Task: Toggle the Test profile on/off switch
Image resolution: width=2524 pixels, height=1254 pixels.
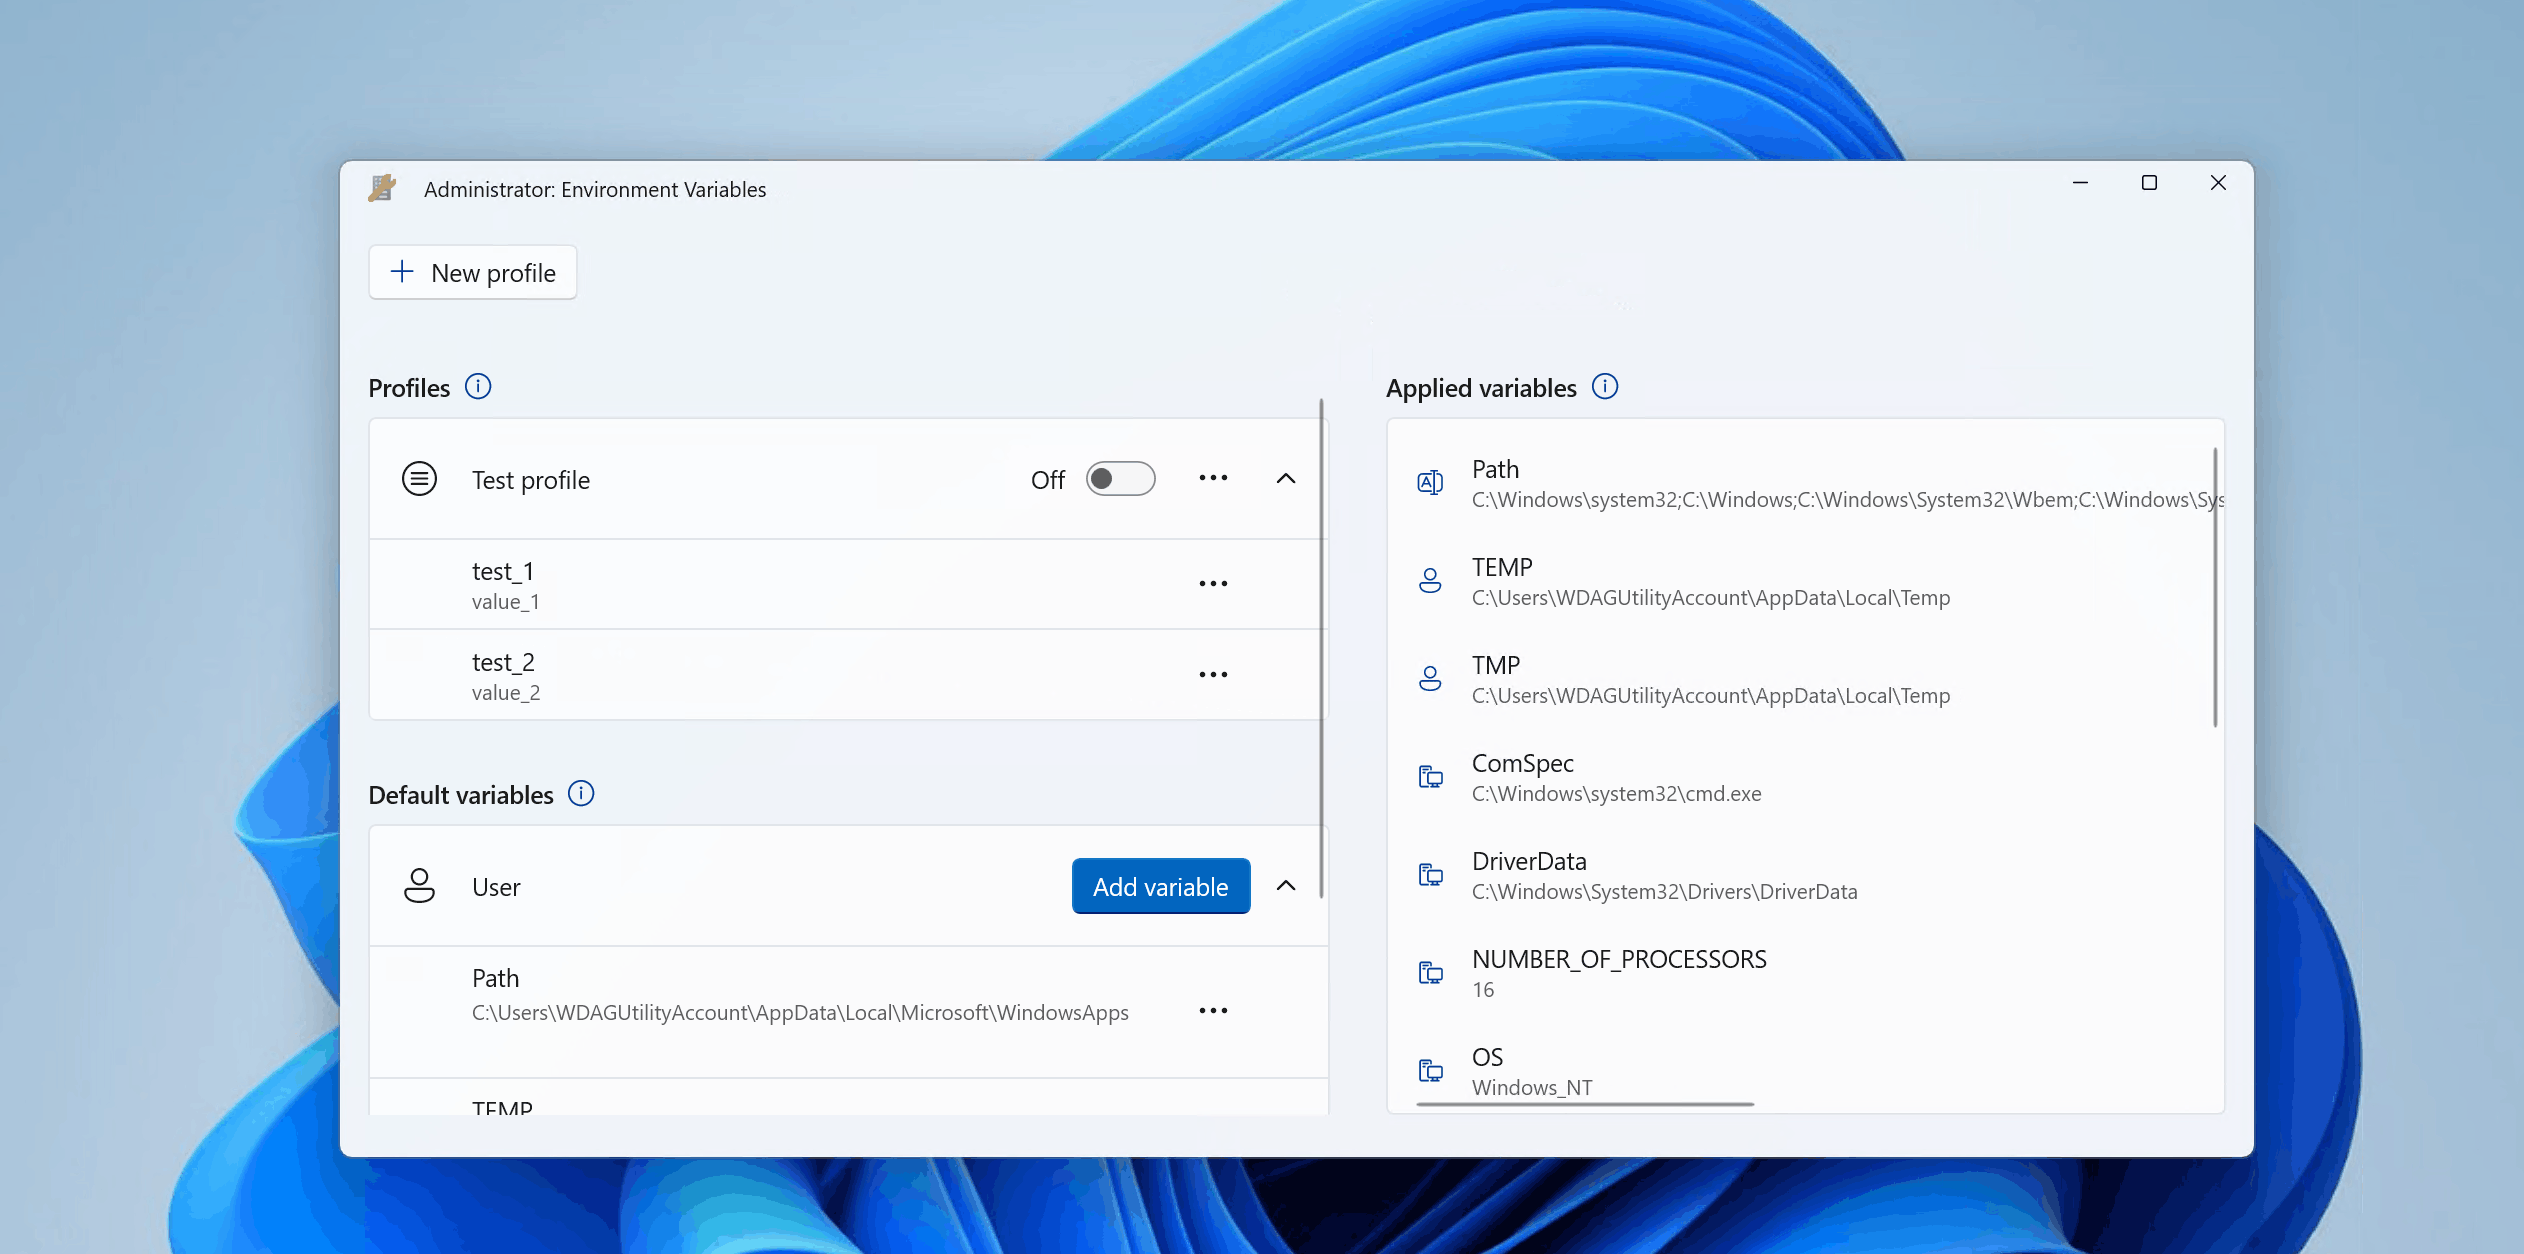Action: [x=1120, y=478]
